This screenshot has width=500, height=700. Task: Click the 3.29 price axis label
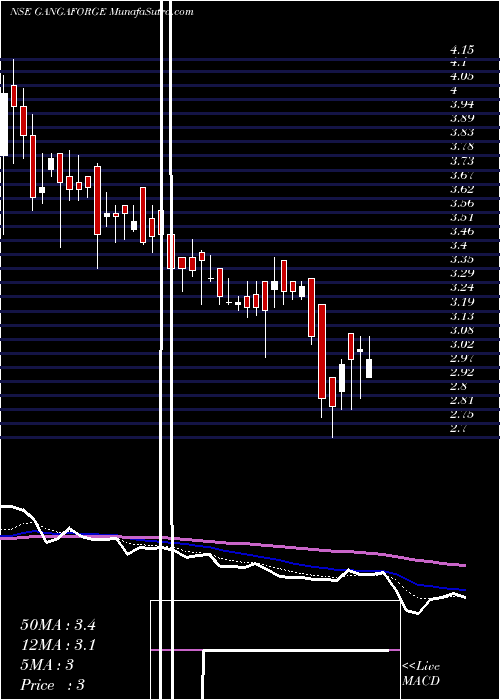(462, 273)
